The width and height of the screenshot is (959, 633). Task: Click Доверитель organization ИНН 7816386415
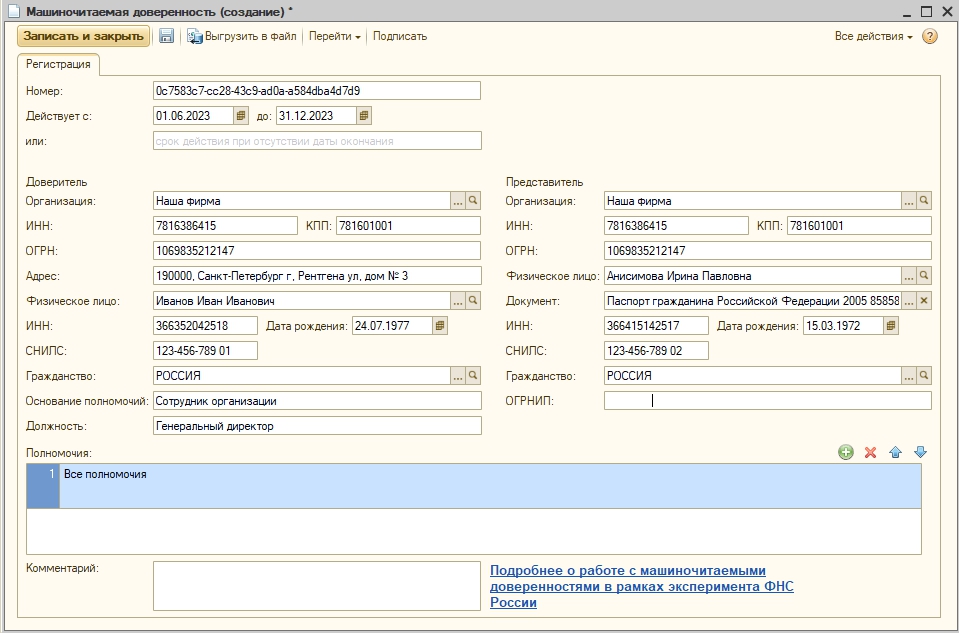225,226
